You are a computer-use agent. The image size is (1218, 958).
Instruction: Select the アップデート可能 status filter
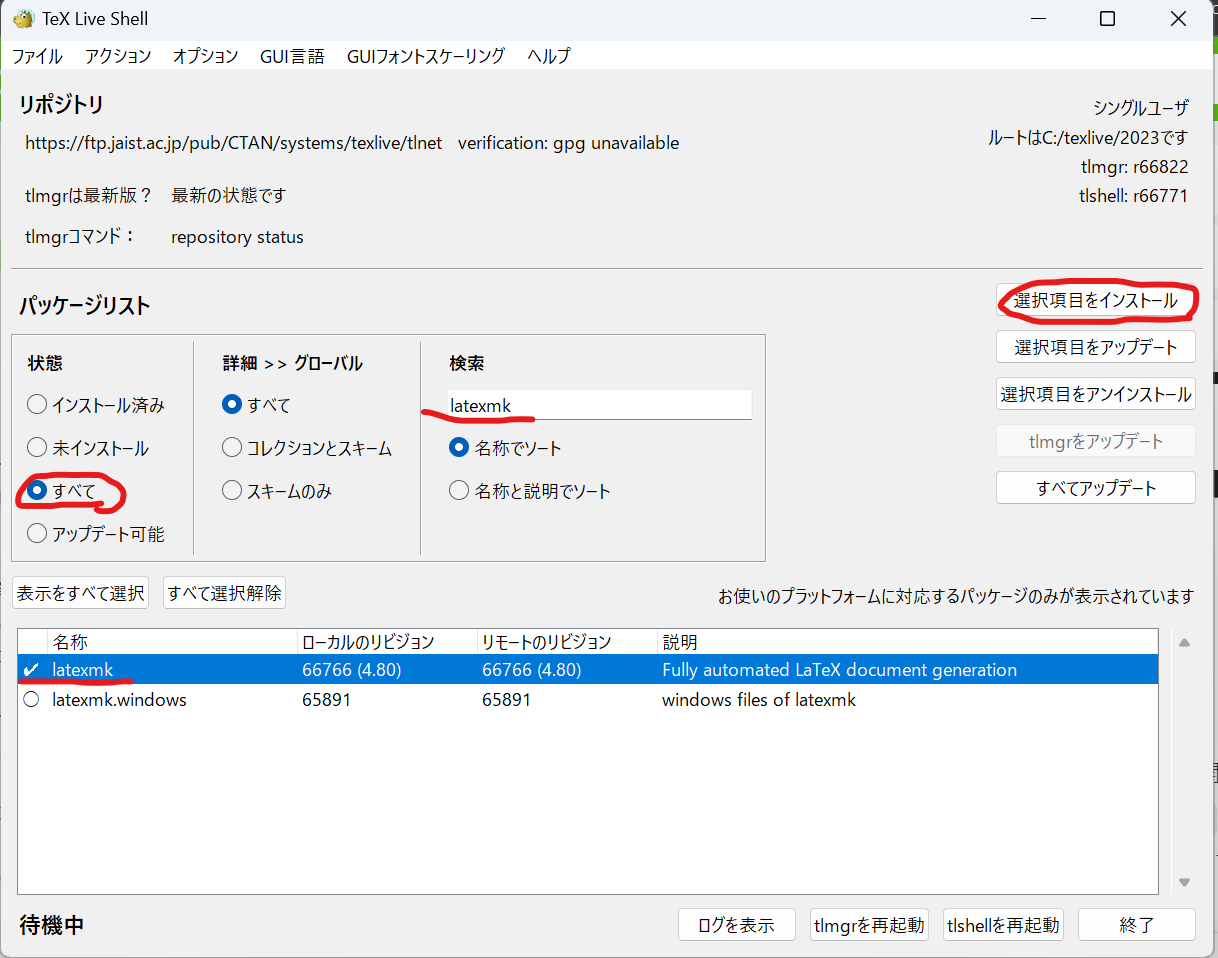37,533
